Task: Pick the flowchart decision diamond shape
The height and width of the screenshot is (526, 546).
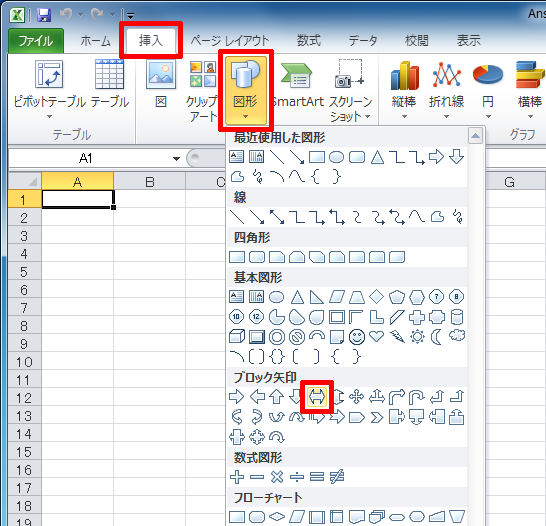Action: coord(277,517)
